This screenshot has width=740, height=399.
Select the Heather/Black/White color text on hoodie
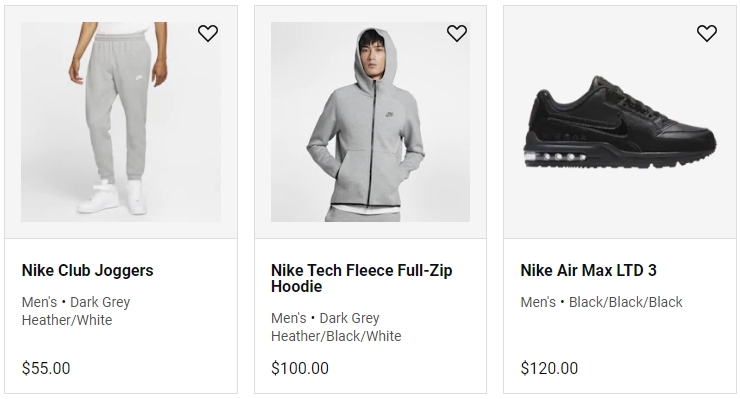pyautogui.click(x=336, y=336)
